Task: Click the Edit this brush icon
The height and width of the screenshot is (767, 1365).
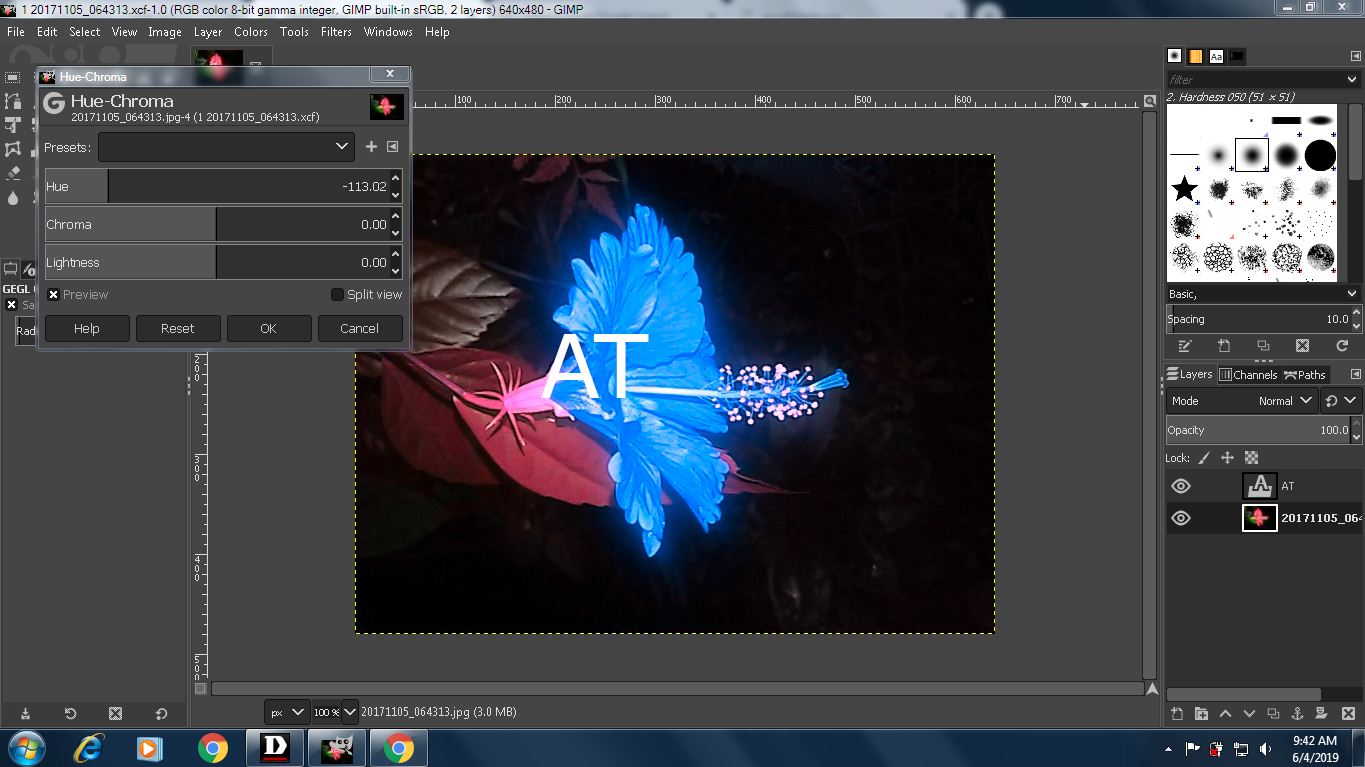Action: pyautogui.click(x=1185, y=346)
